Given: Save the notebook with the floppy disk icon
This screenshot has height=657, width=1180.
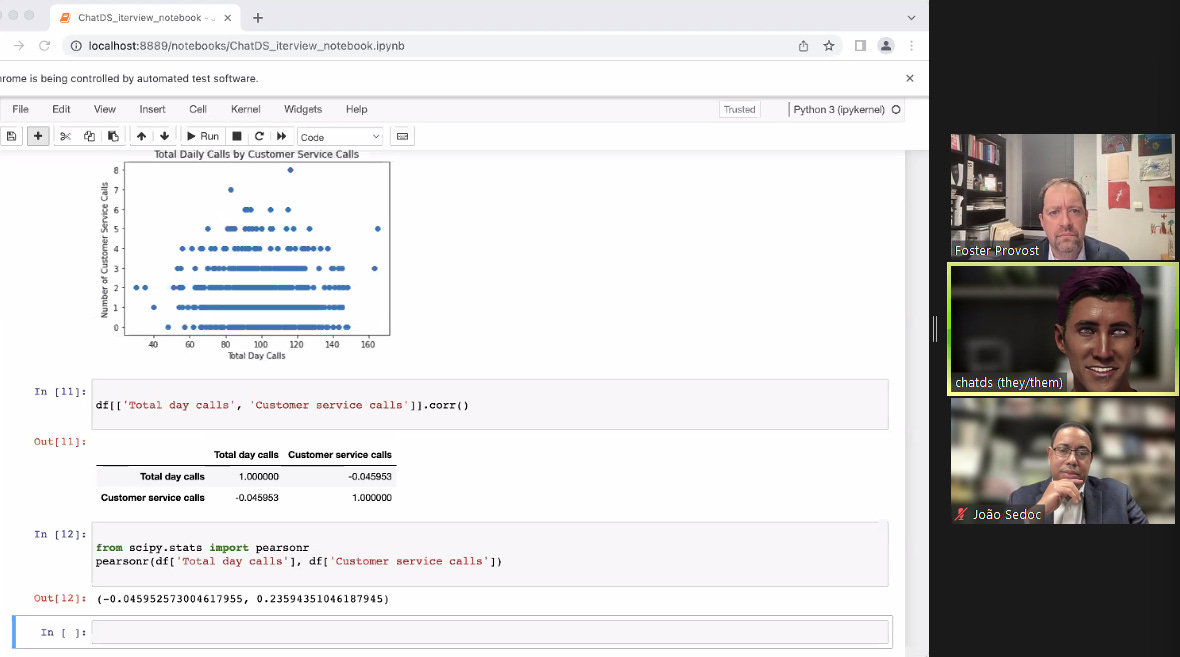Looking at the screenshot, I should click(x=12, y=136).
